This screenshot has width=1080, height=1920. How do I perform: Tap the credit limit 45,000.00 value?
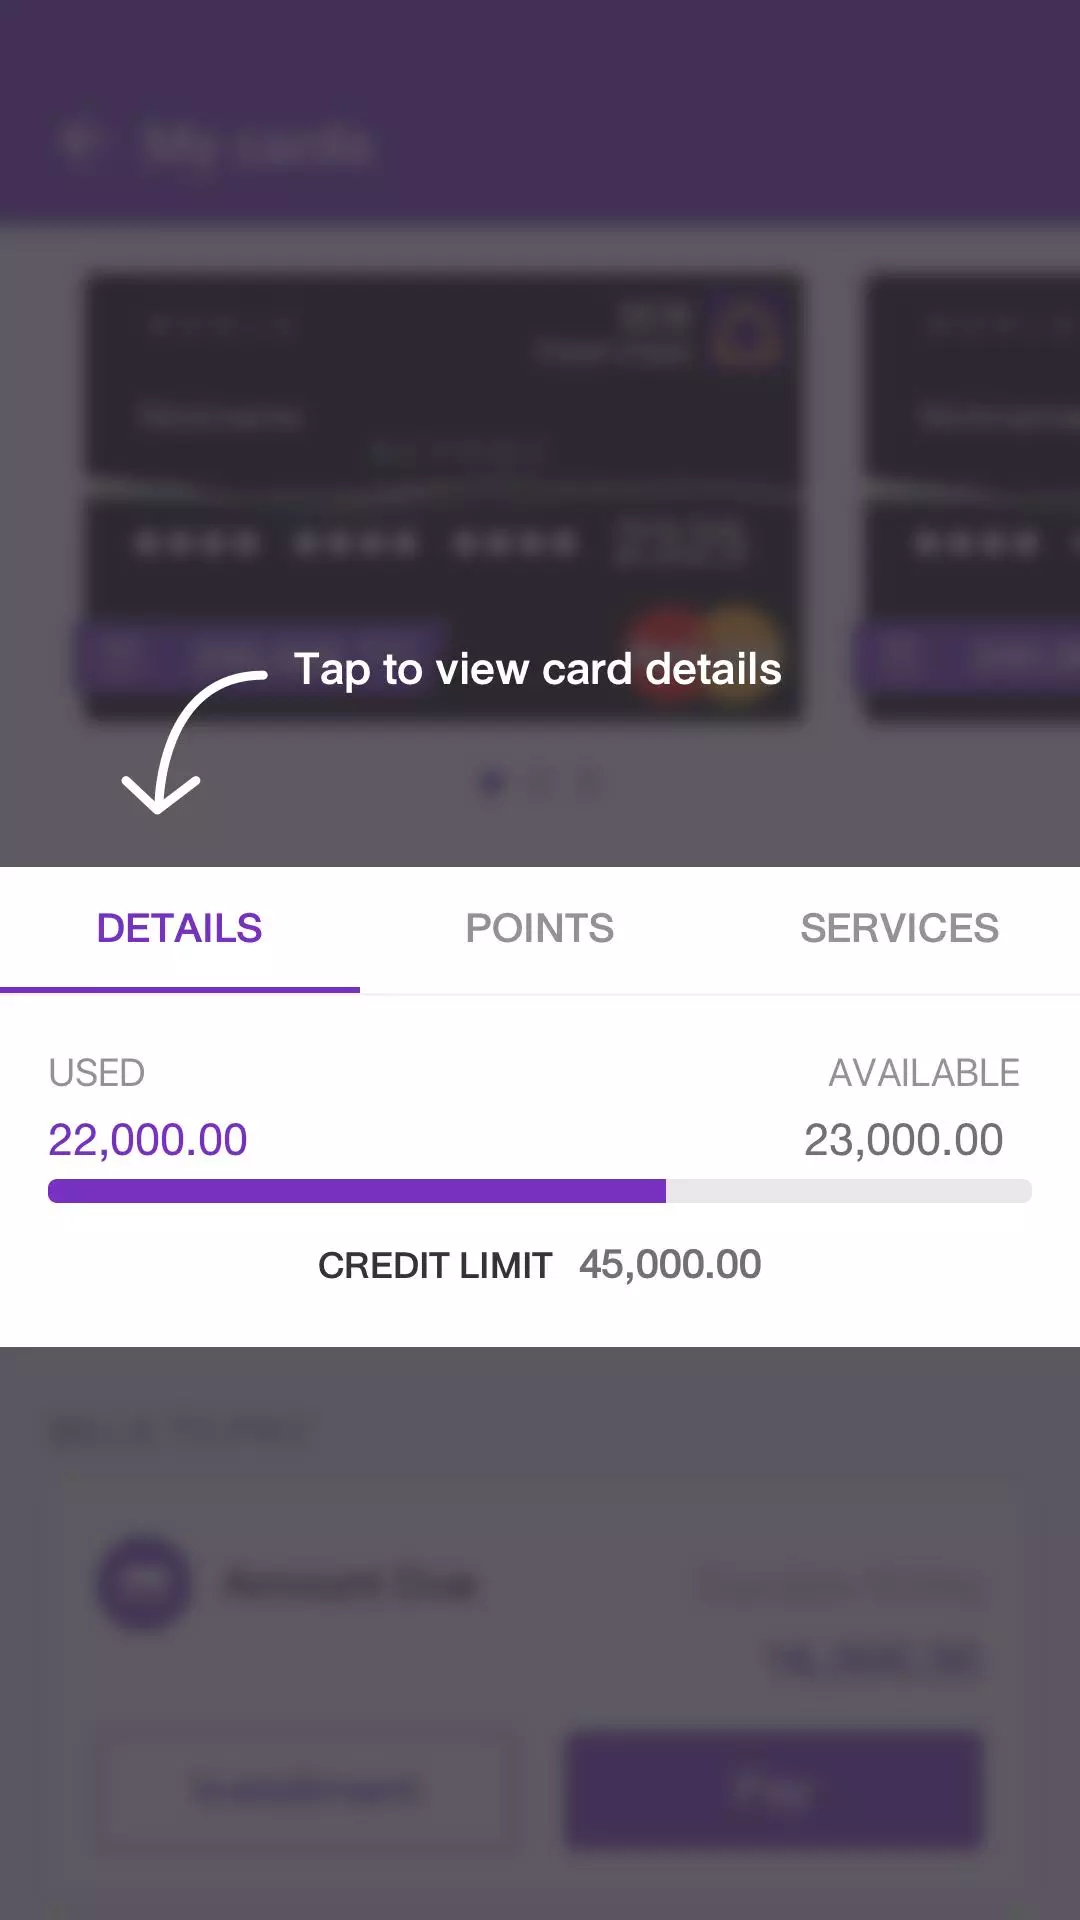[x=670, y=1265]
